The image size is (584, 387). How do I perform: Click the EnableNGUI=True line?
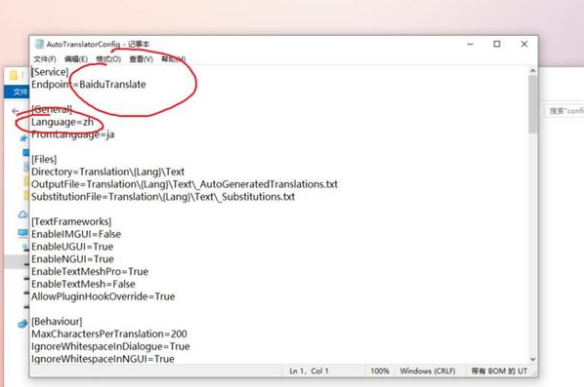pyautogui.click(x=72, y=259)
